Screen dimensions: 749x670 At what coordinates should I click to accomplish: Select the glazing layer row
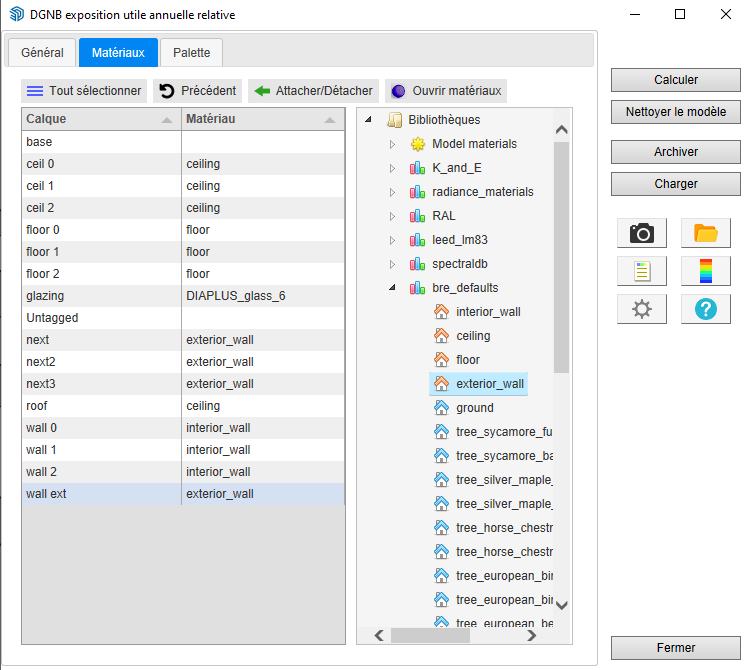(183, 296)
